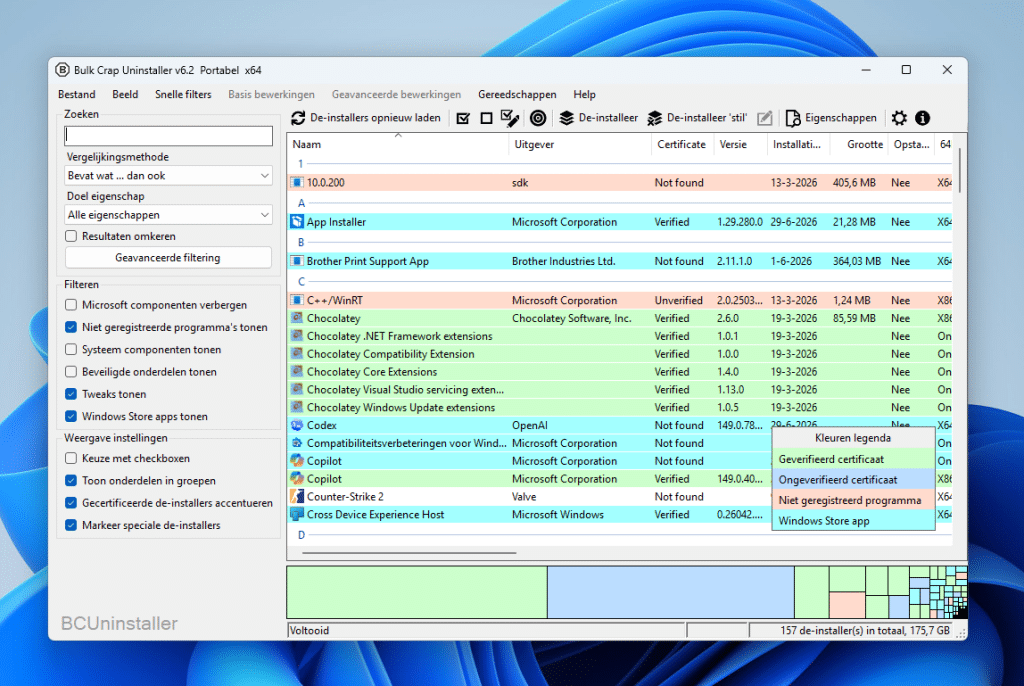
Task: Sort by the Naam column header
Action: pos(398,144)
